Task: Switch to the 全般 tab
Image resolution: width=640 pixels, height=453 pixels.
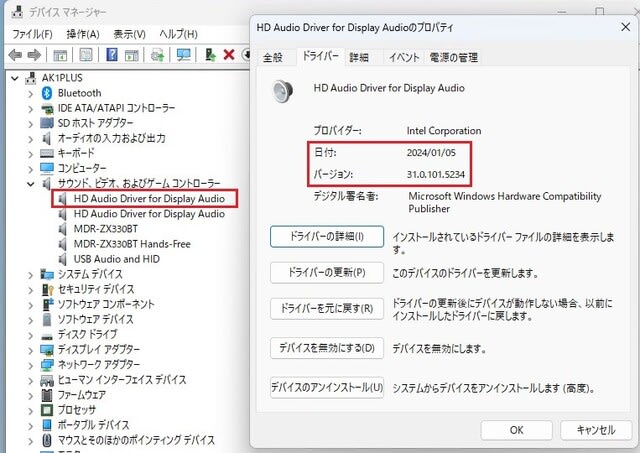Action: tap(273, 58)
